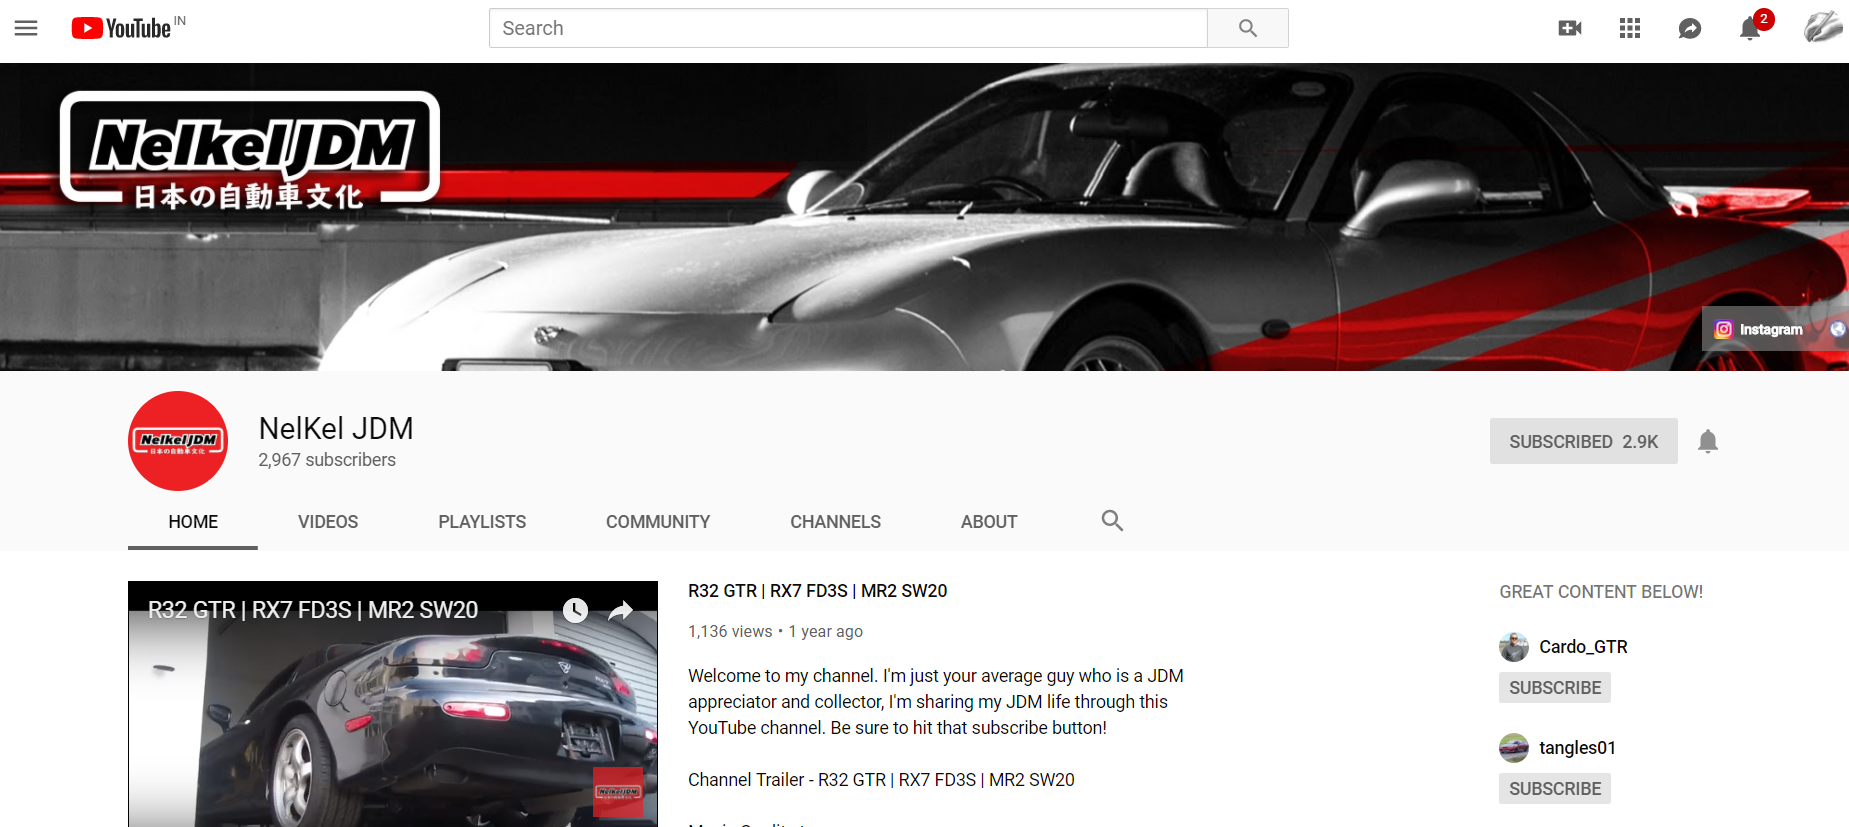
Task: Open tangles01 channel name link
Action: (1578, 748)
